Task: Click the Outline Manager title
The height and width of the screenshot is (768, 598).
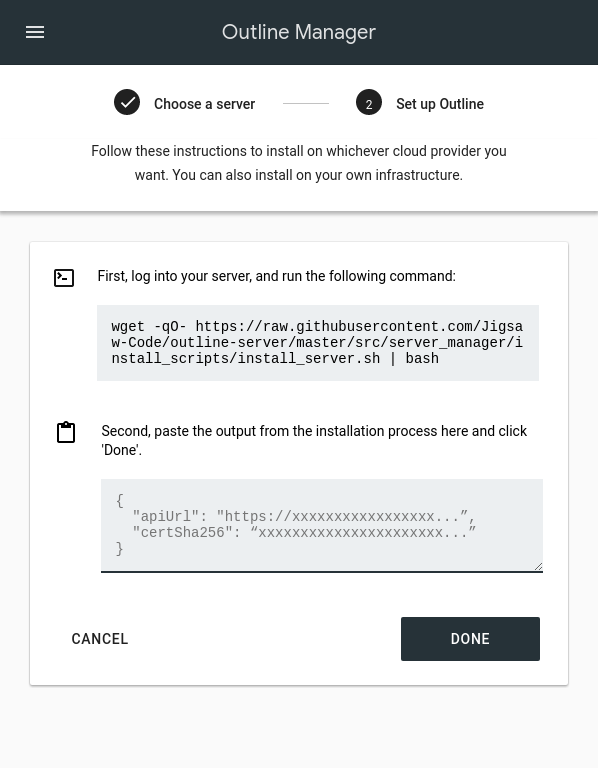Action: point(299,32)
